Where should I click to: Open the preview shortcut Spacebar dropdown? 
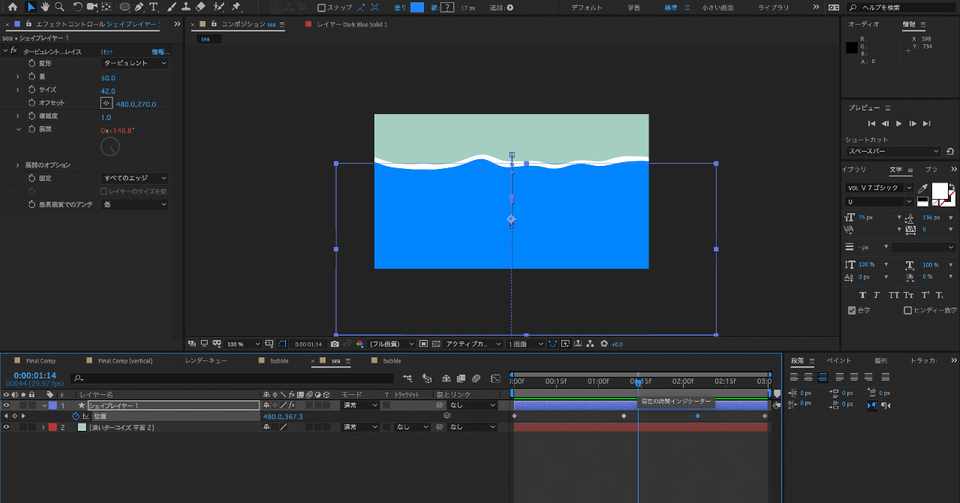click(893, 151)
